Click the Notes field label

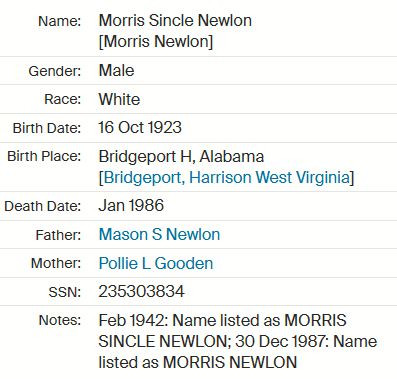(60, 320)
